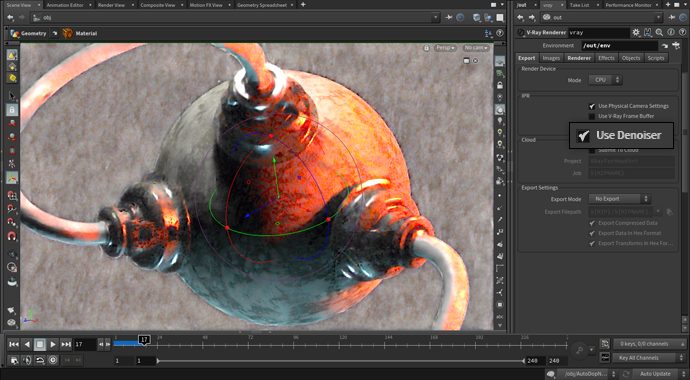Choose the object select tool in left toolbar

(12, 55)
